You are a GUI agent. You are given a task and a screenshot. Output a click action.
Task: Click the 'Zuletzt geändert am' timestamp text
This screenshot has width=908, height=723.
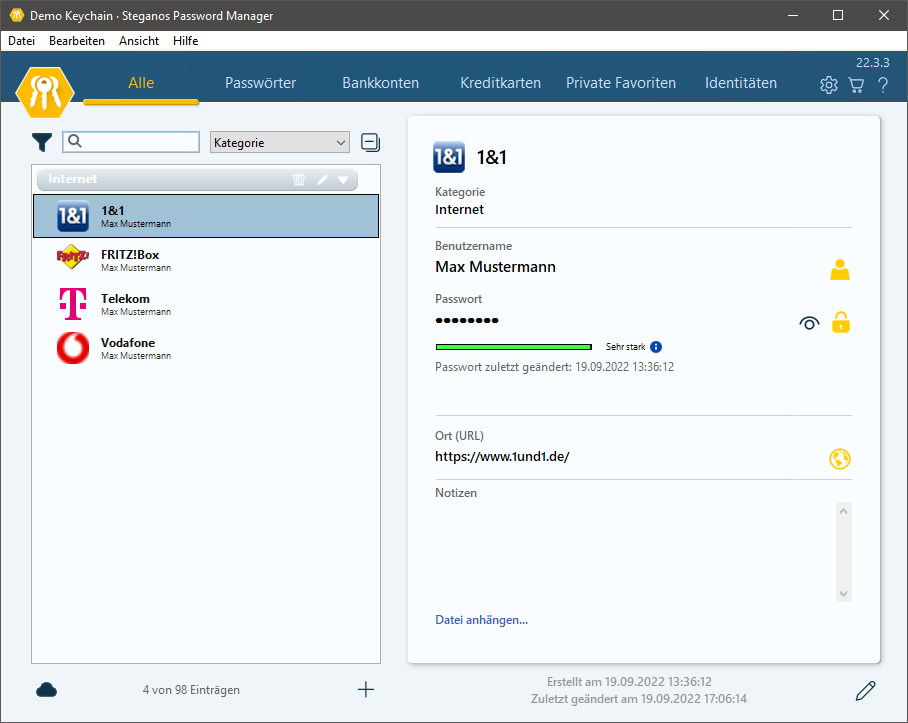639,699
